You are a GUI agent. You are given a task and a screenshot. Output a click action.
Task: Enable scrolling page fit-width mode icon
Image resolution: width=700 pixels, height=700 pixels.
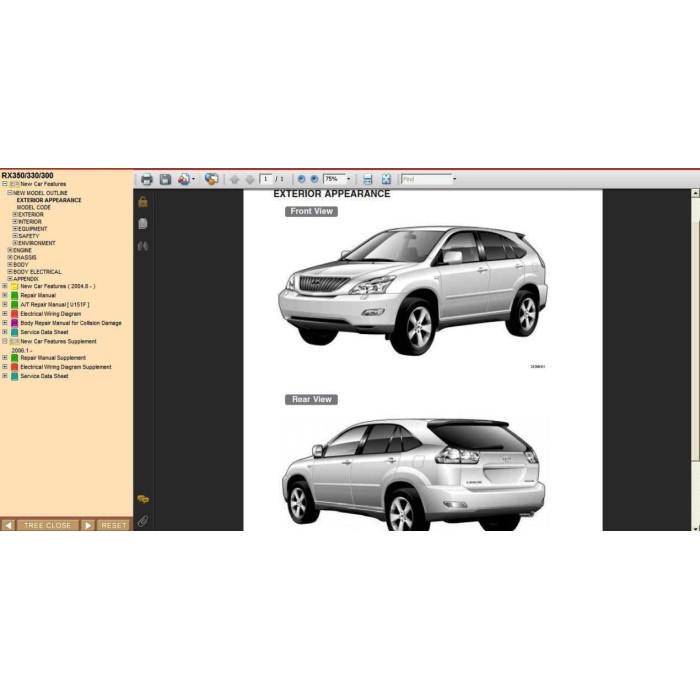click(367, 179)
